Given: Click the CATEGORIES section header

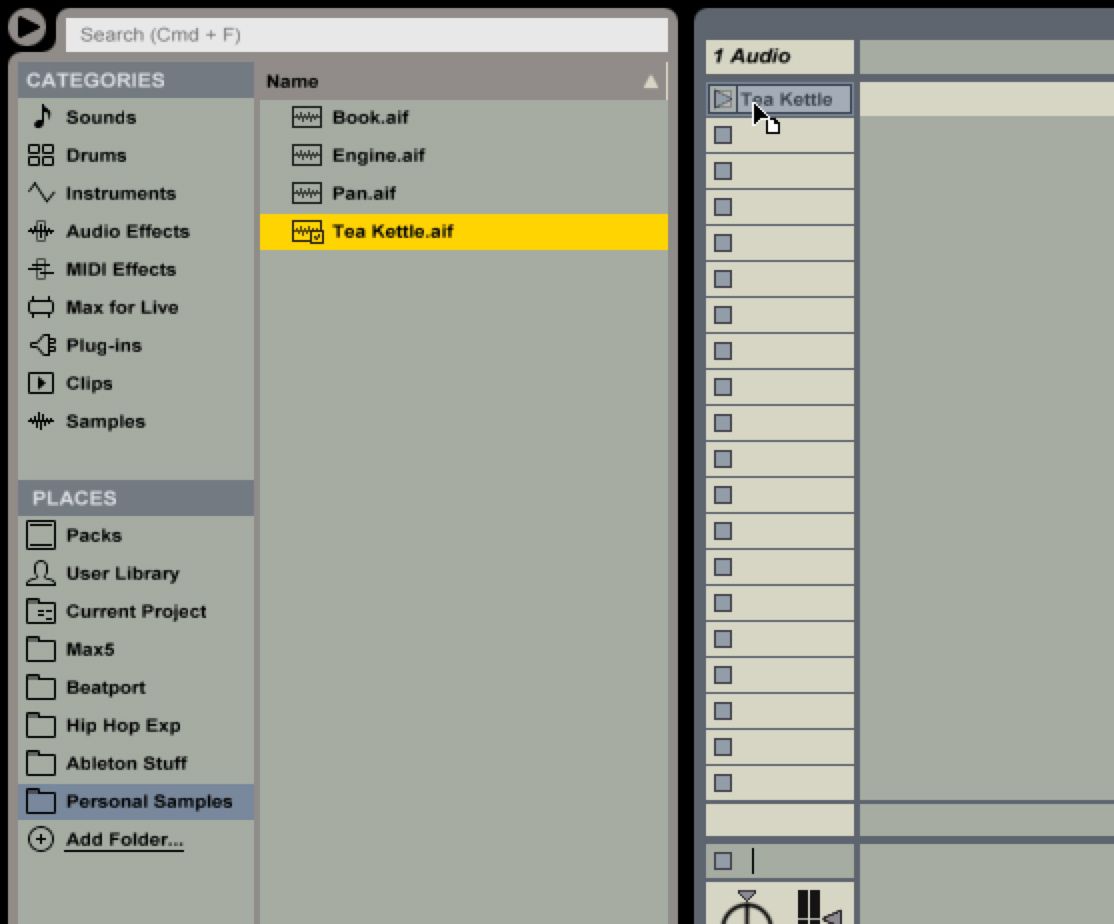Looking at the screenshot, I should [136, 80].
